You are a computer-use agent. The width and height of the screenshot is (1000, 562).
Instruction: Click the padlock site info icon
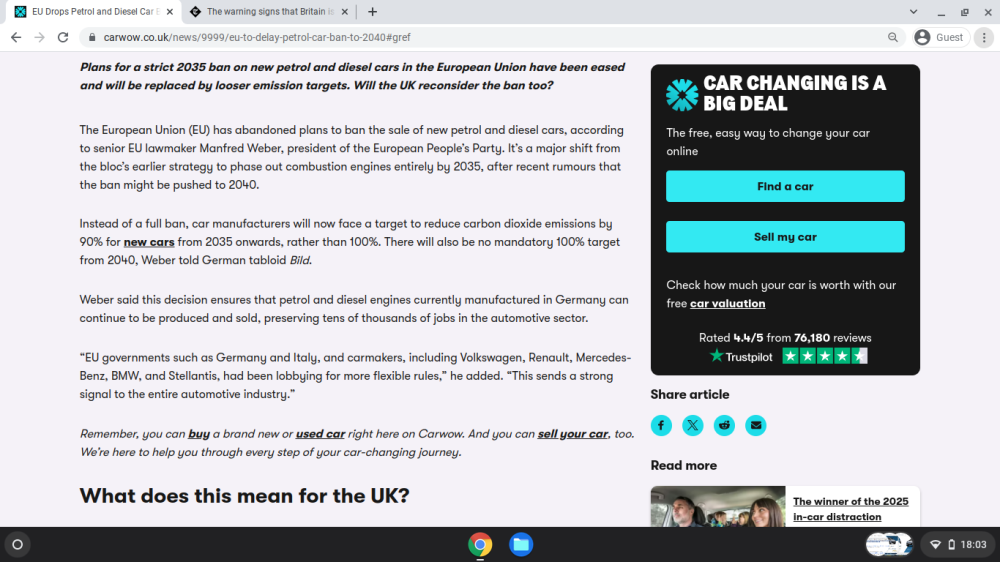tap(92, 38)
